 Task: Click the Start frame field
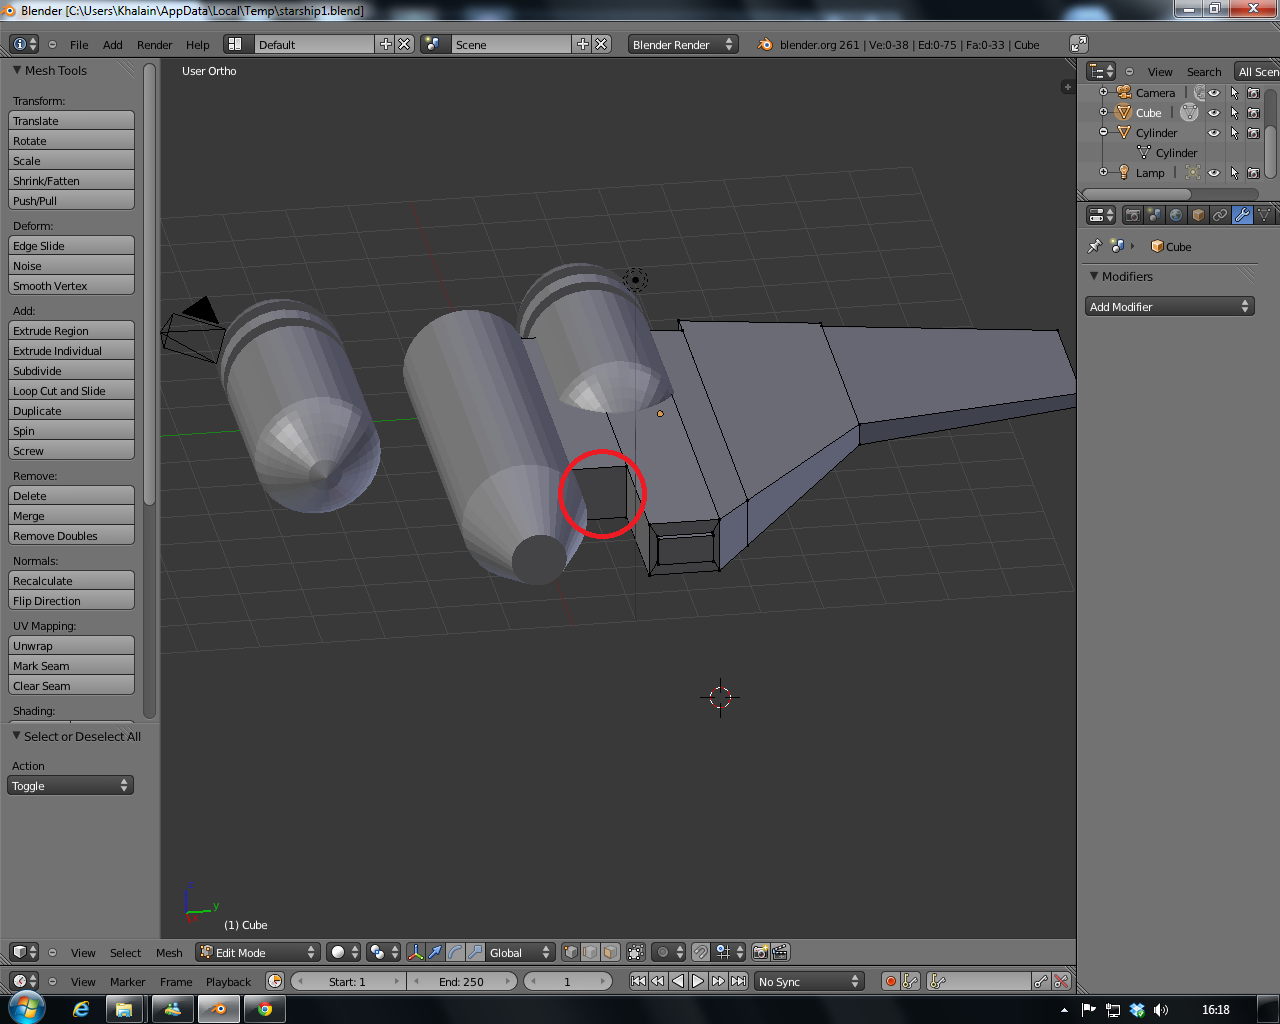pos(347,981)
